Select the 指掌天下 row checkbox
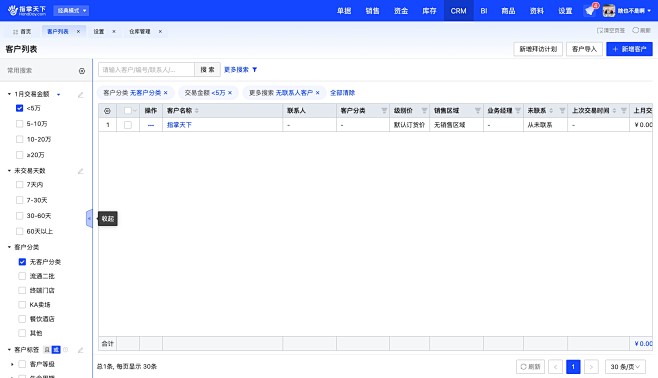This screenshot has height=378, width=658. (128, 125)
